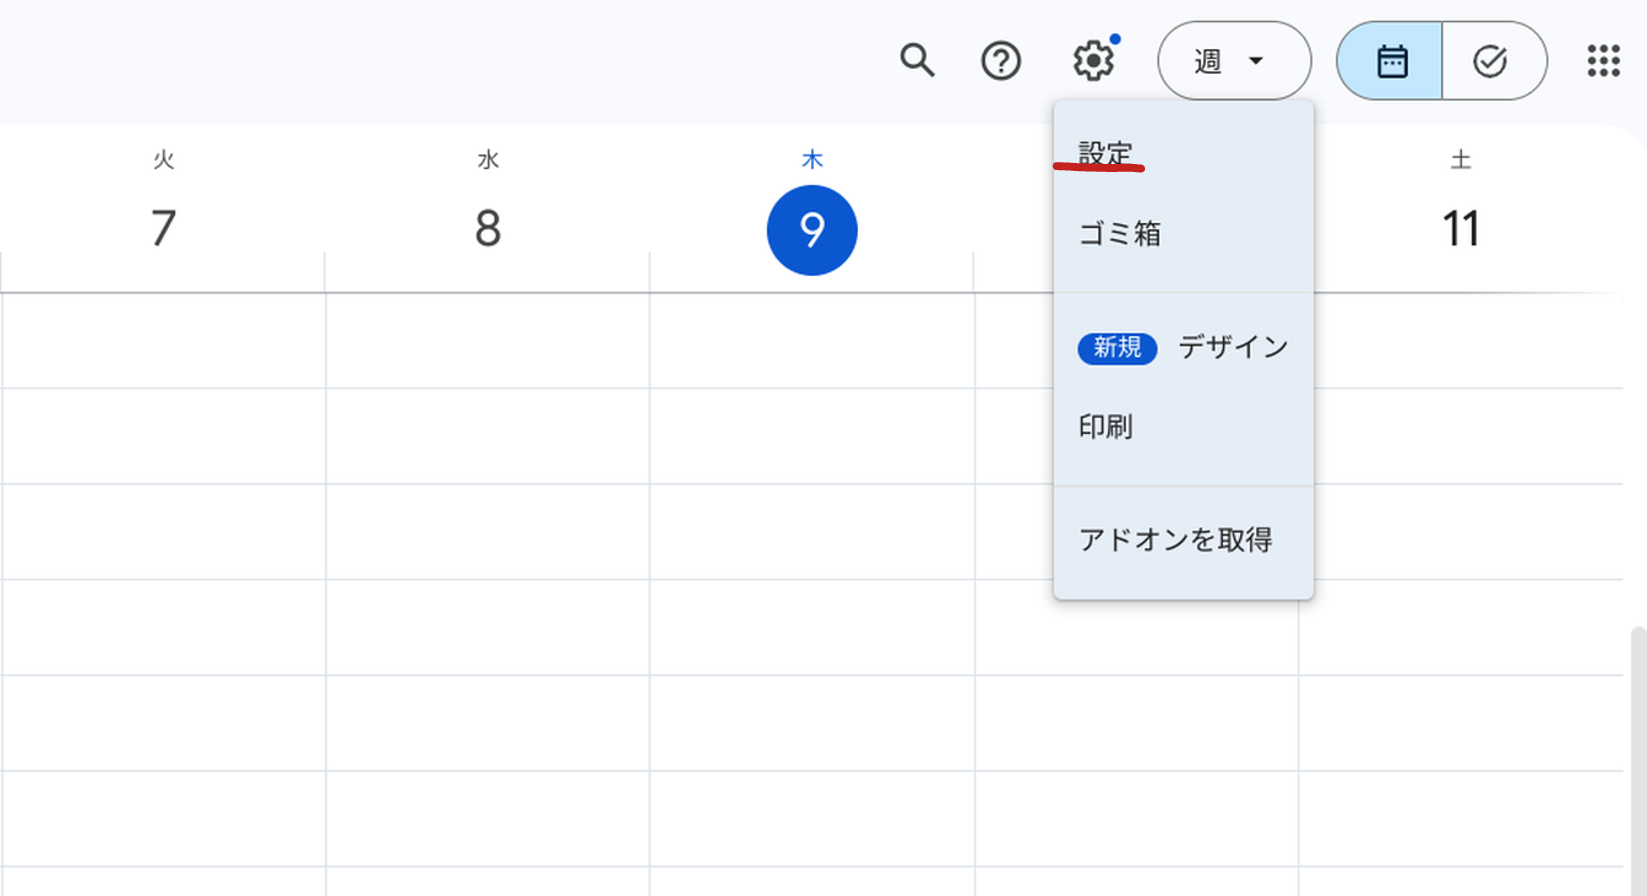Open Saturday the 11th date header
This screenshot has height=896, width=1647.
pyautogui.click(x=1460, y=228)
